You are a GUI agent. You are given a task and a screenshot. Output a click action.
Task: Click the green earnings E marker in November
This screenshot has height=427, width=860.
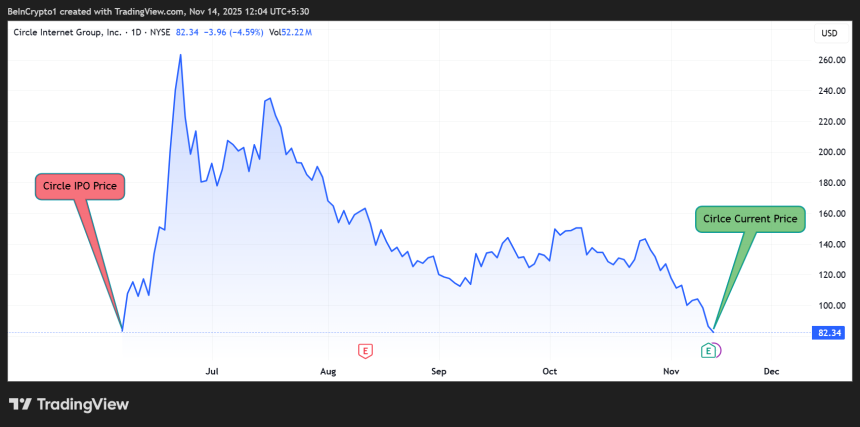click(708, 350)
